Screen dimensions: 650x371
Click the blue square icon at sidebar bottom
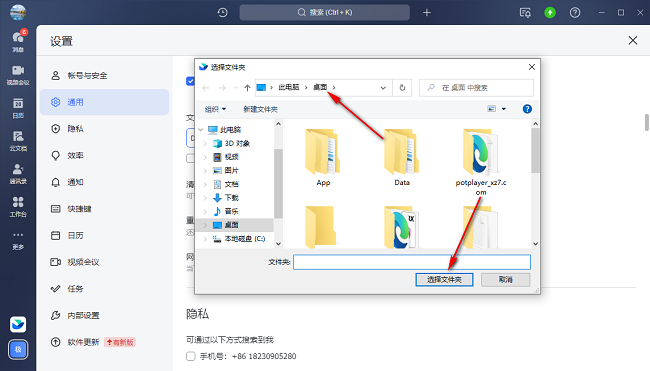click(x=18, y=349)
